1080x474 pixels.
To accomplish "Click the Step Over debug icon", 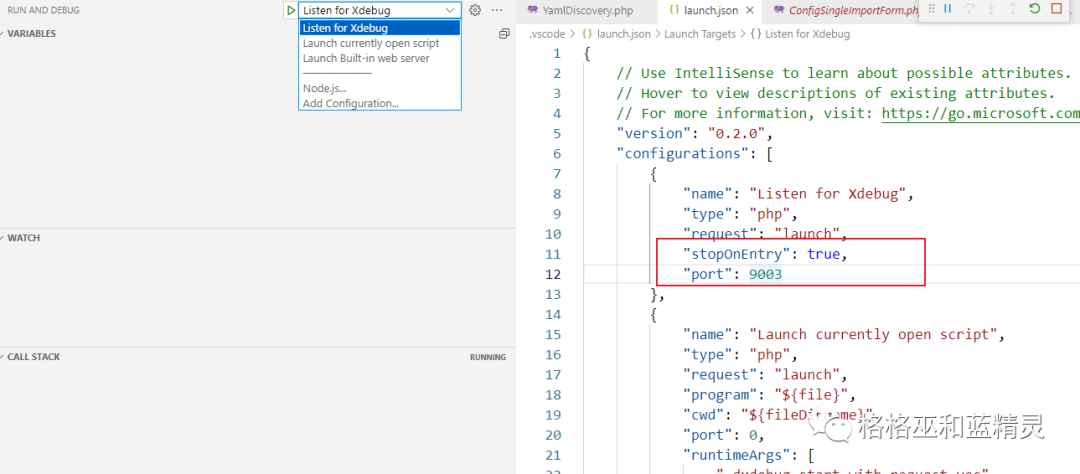I will 969,9.
